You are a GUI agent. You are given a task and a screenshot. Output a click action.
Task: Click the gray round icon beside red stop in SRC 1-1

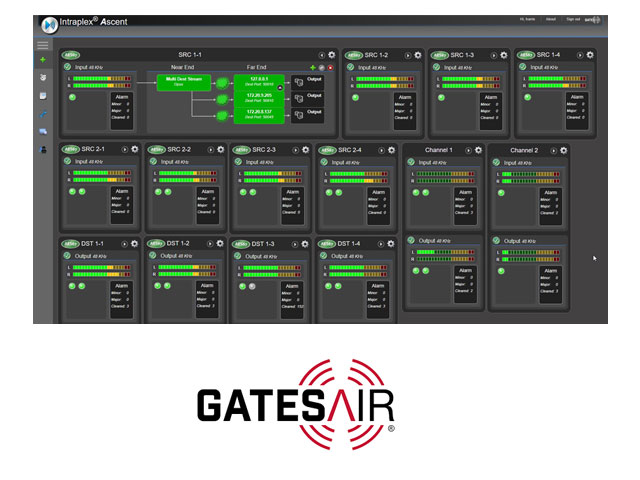coord(322,68)
